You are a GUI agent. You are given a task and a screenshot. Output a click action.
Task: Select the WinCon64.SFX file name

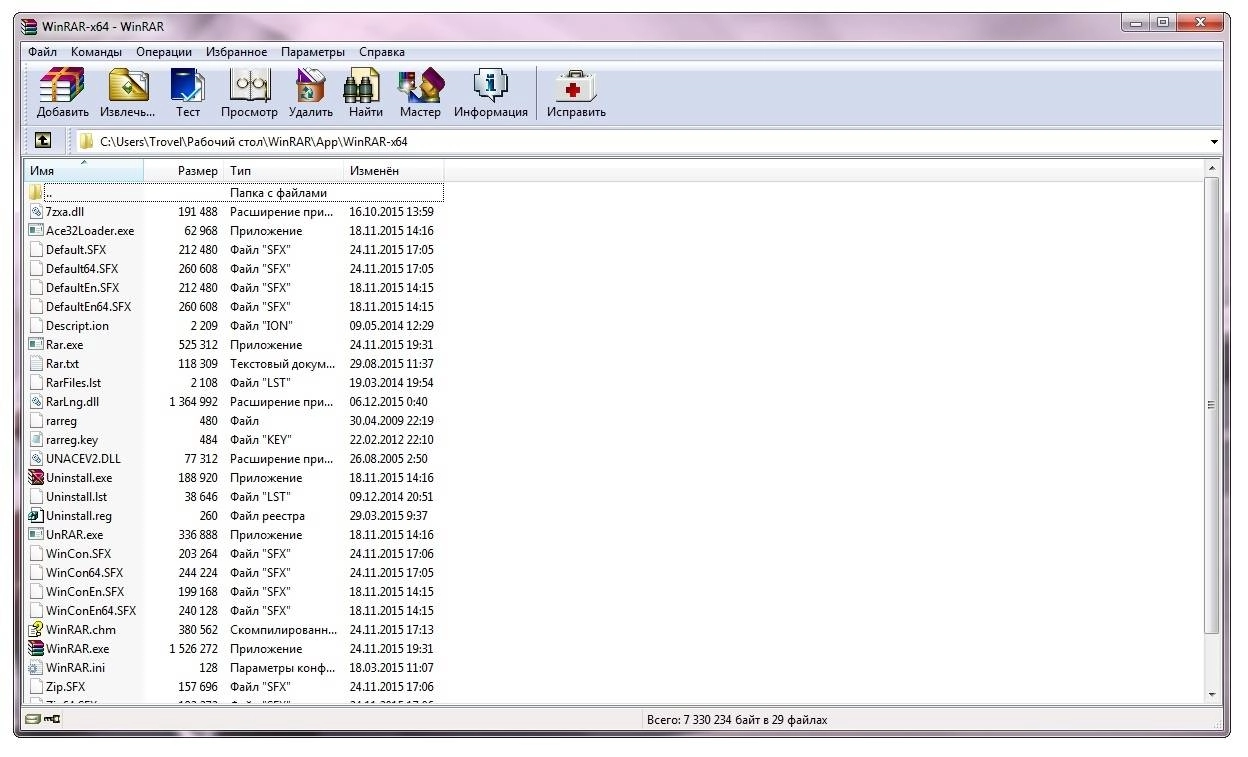[85, 573]
